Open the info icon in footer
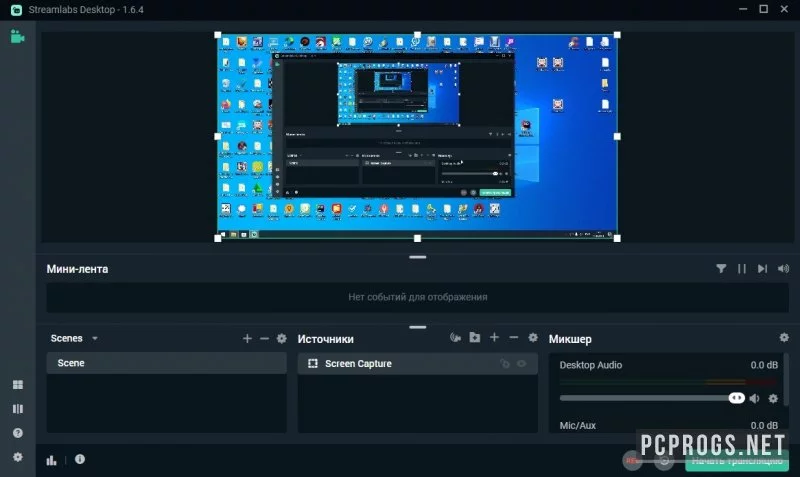 tap(80, 459)
